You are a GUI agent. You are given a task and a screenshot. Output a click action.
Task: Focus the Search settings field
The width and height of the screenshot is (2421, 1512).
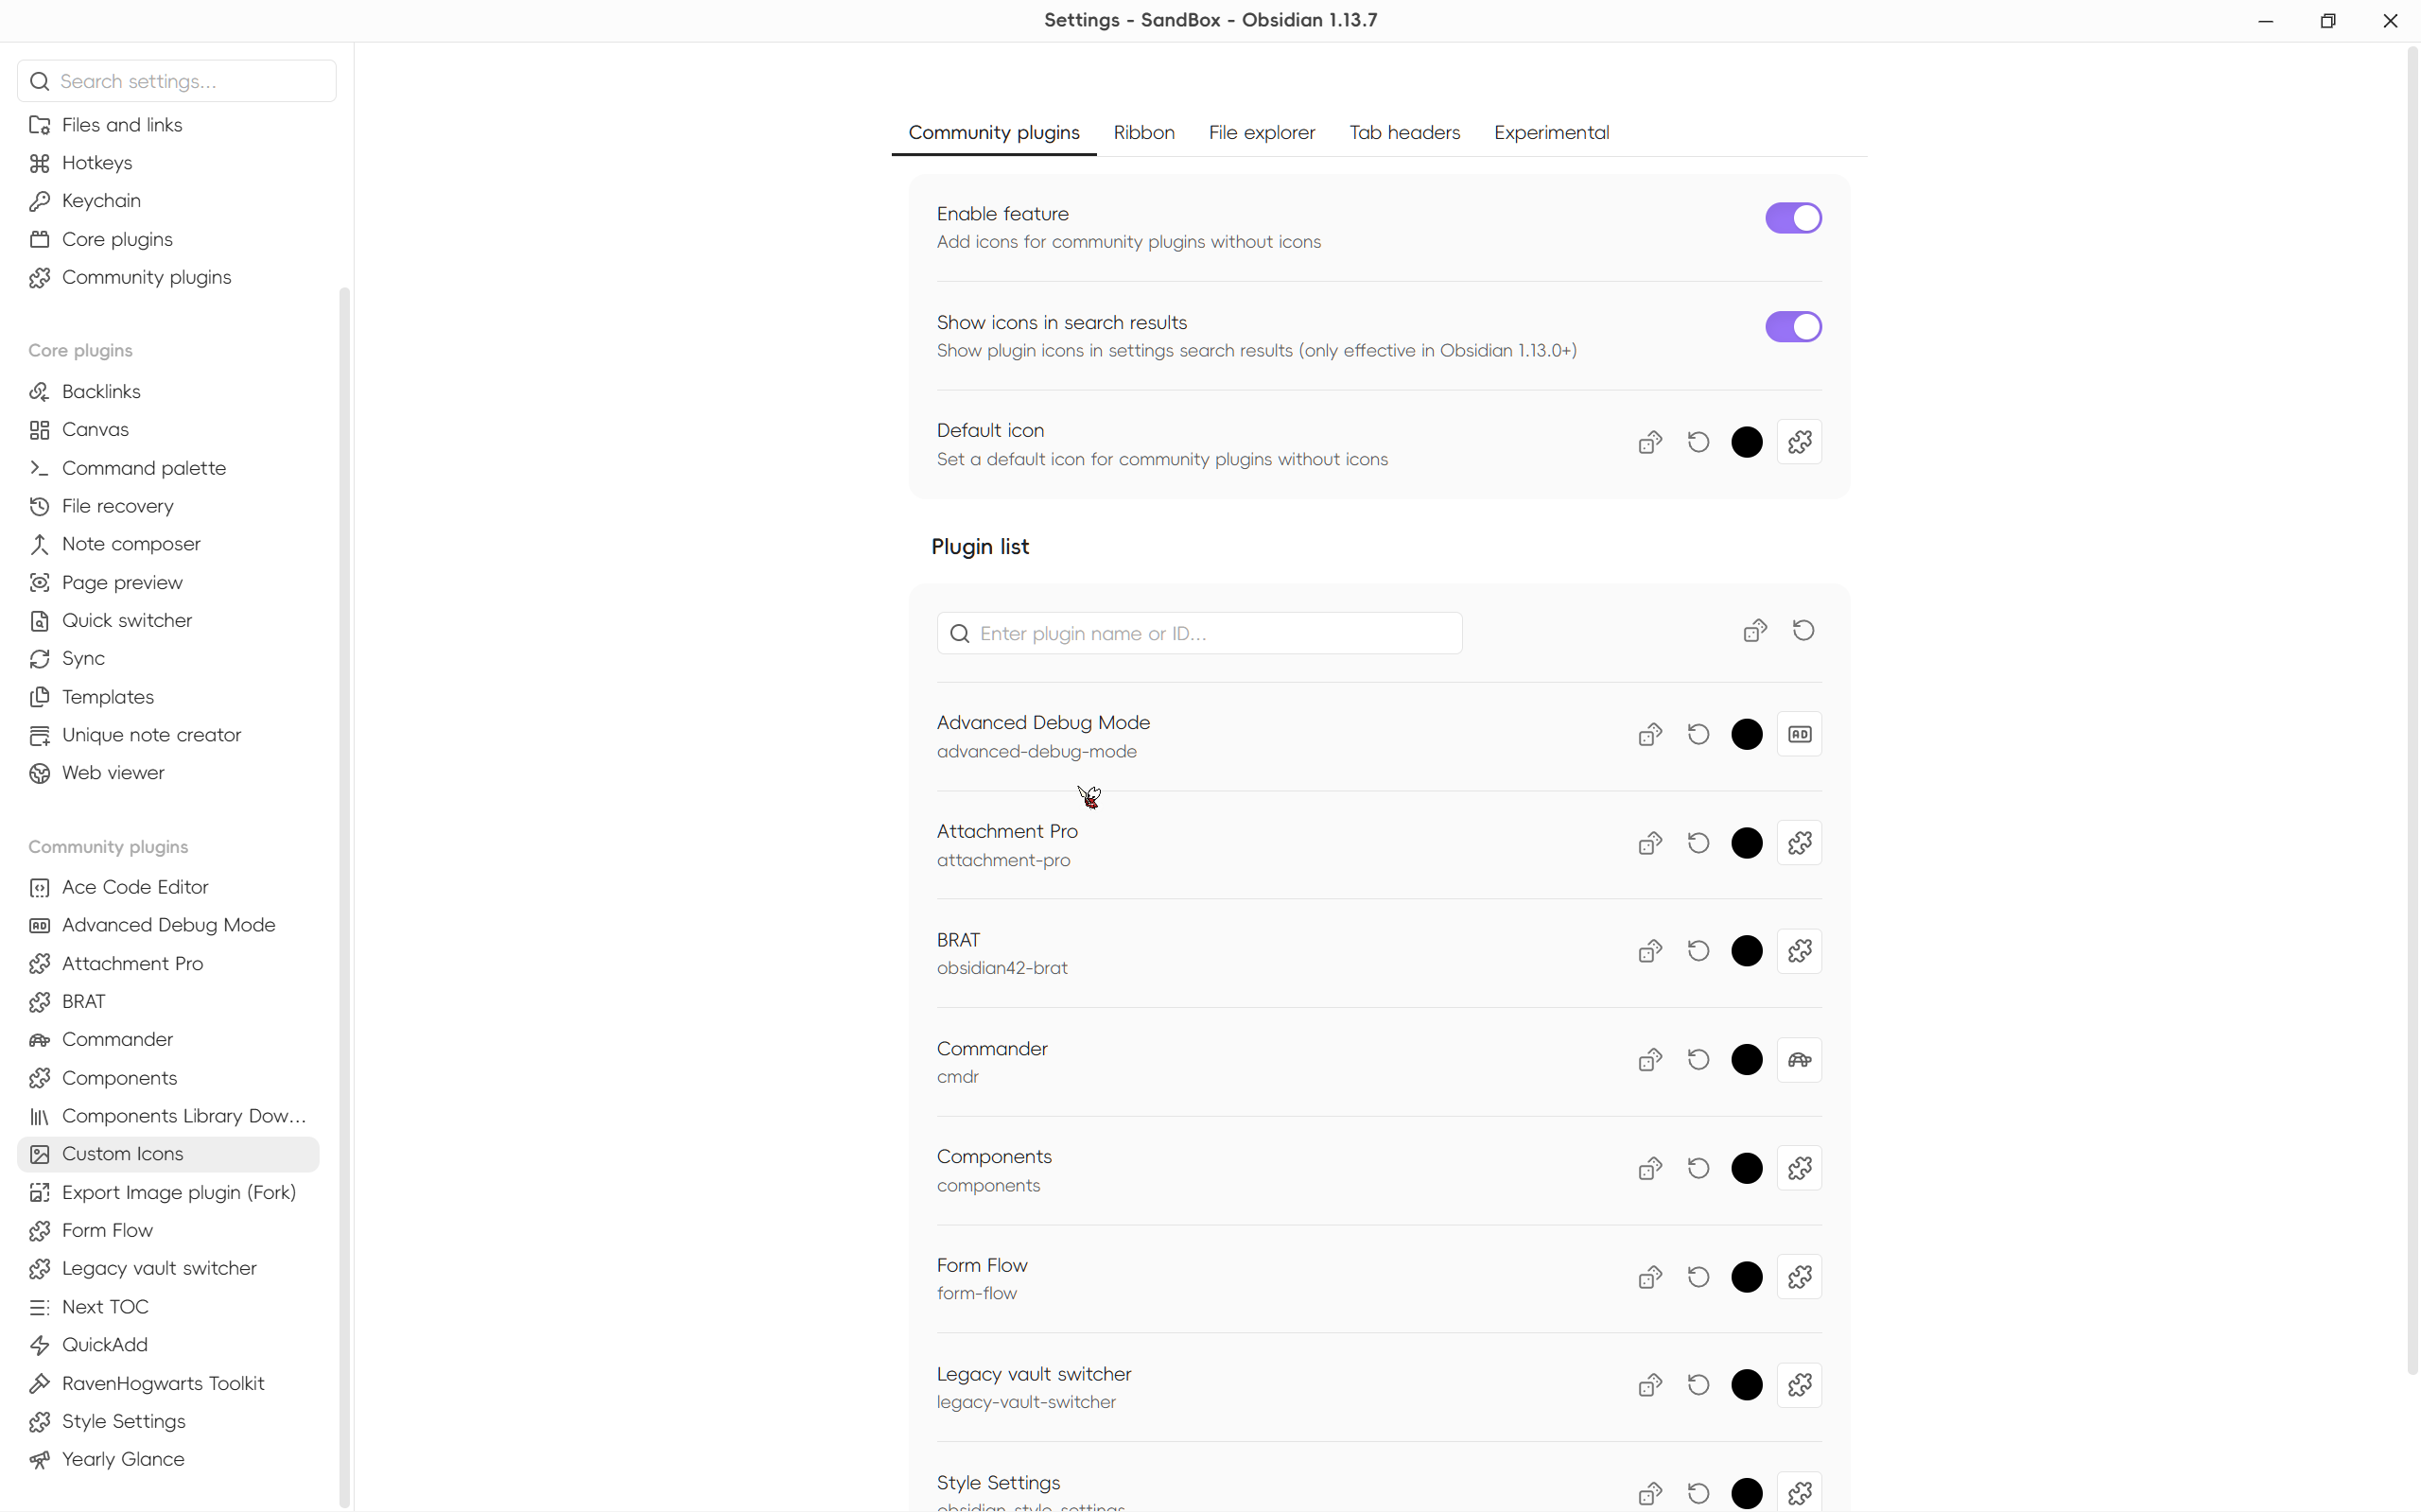point(177,81)
